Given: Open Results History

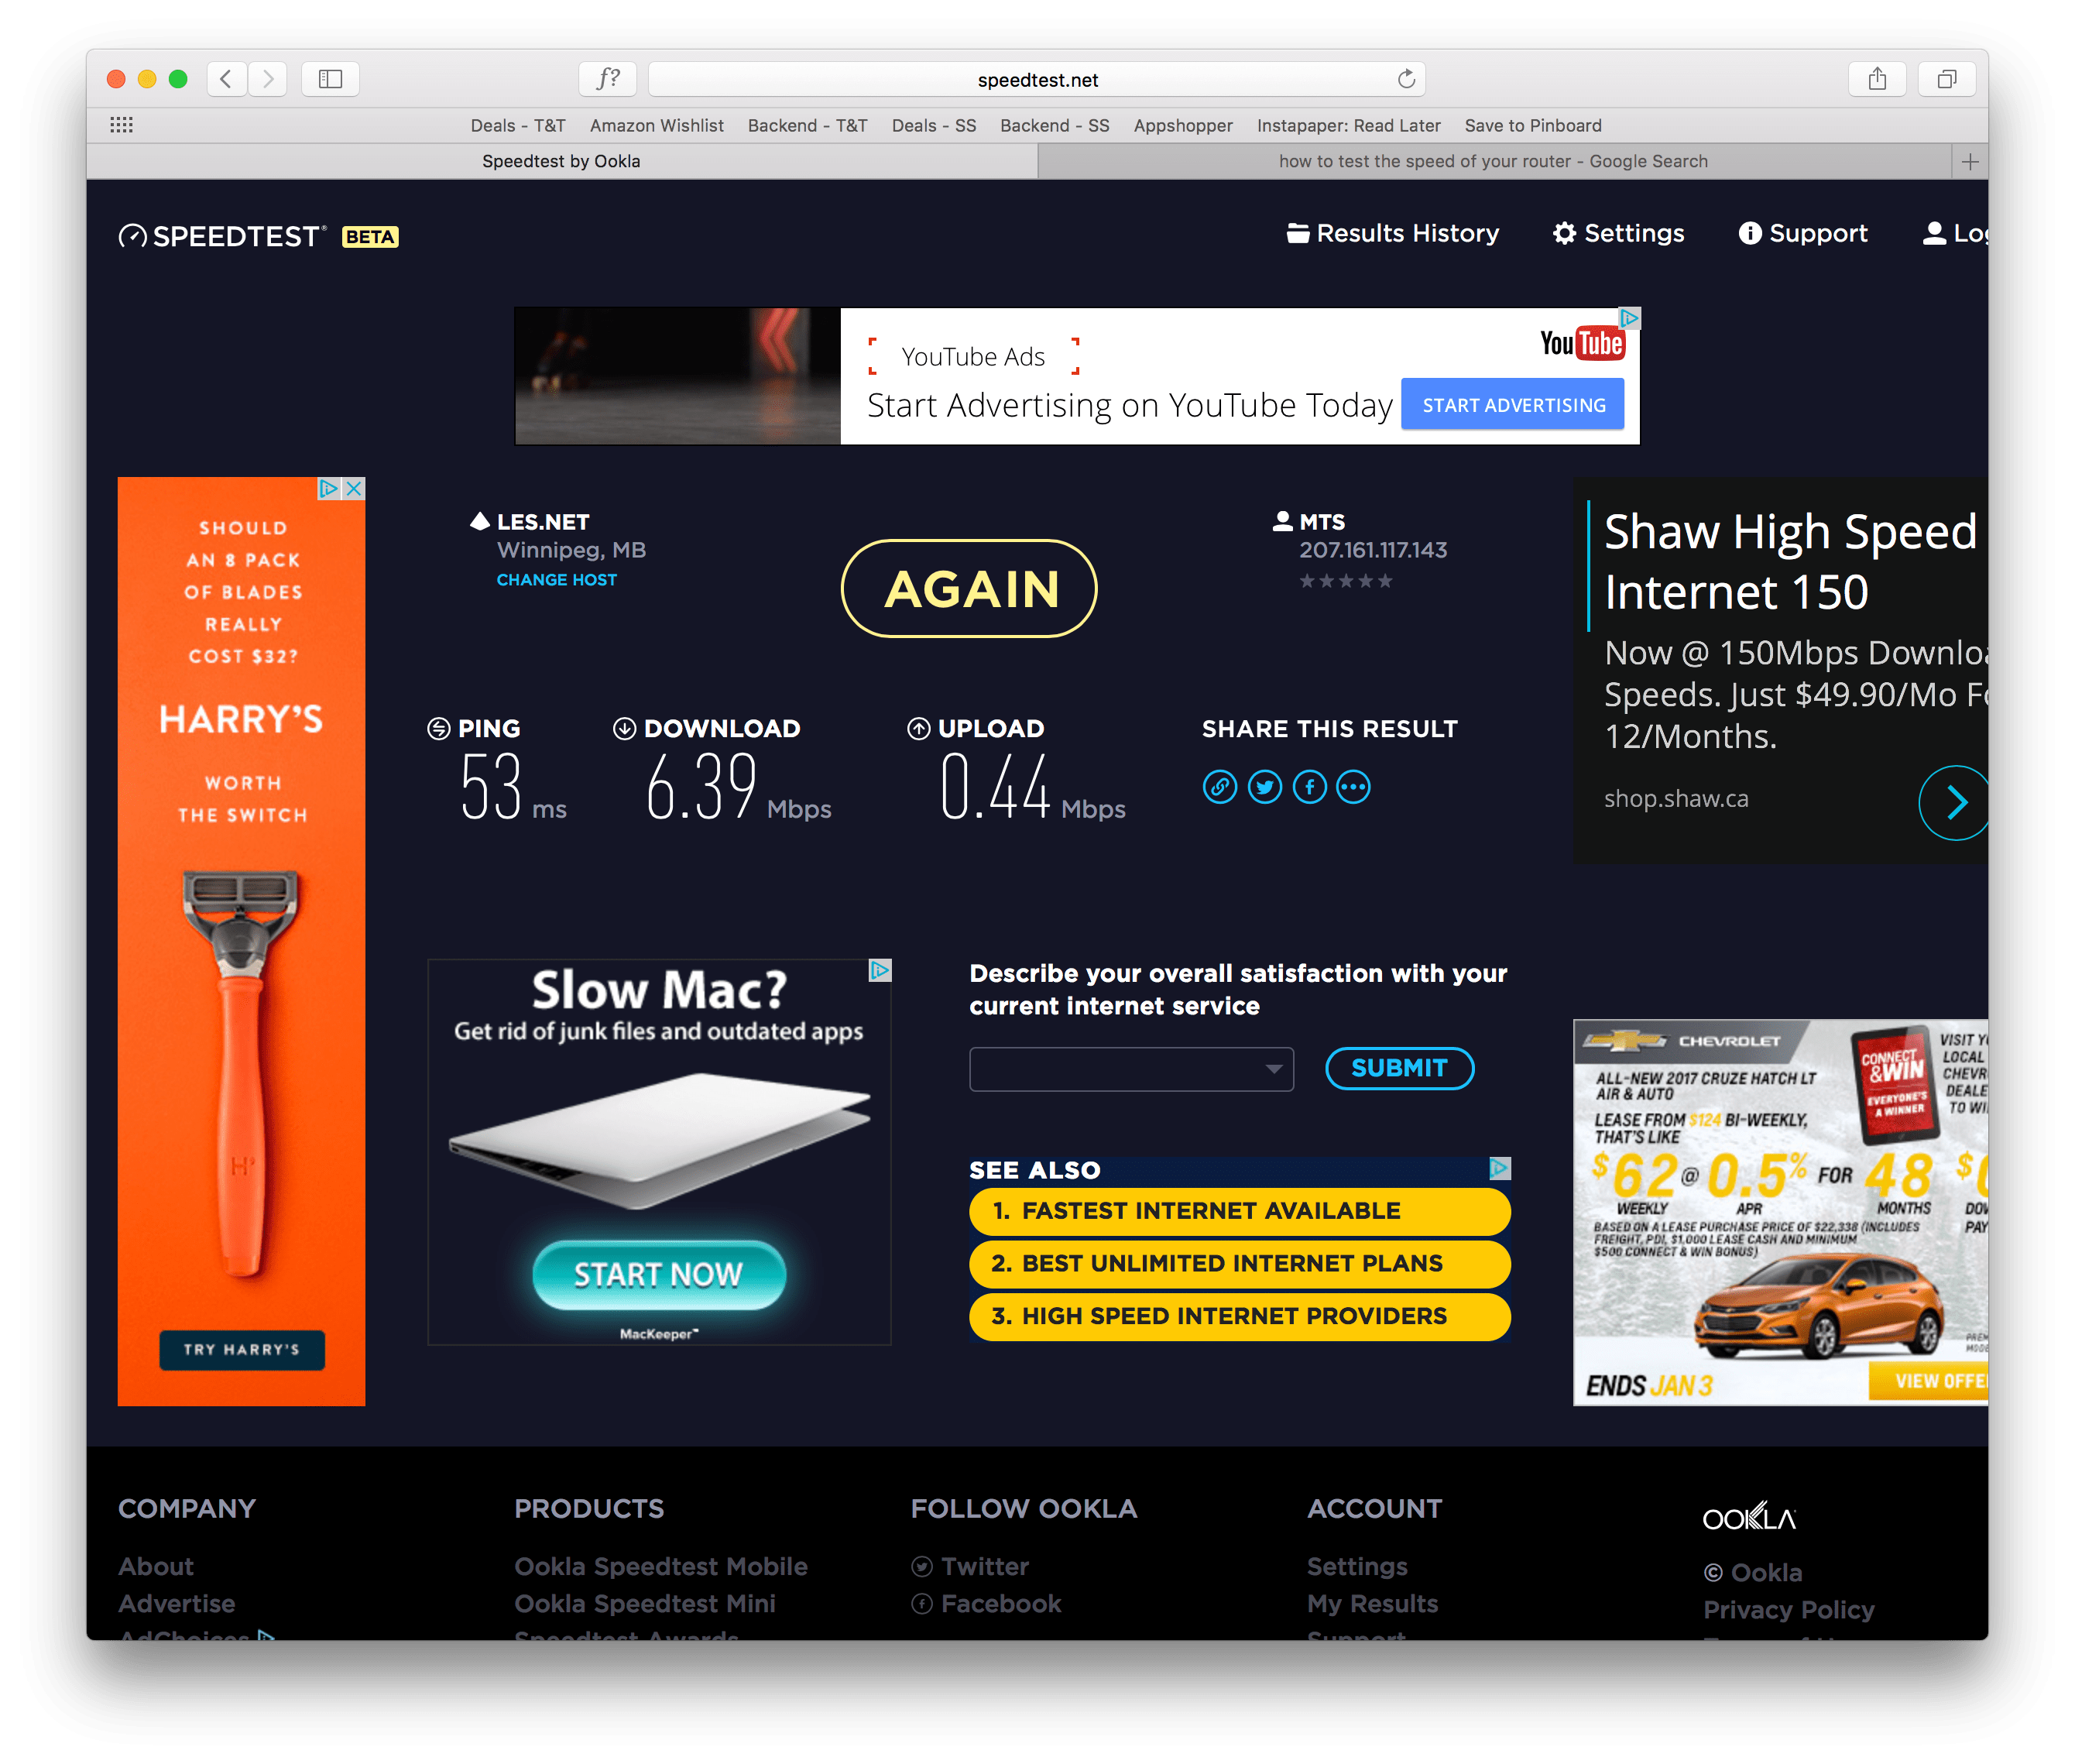Looking at the screenshot, I should [1392, 233].
